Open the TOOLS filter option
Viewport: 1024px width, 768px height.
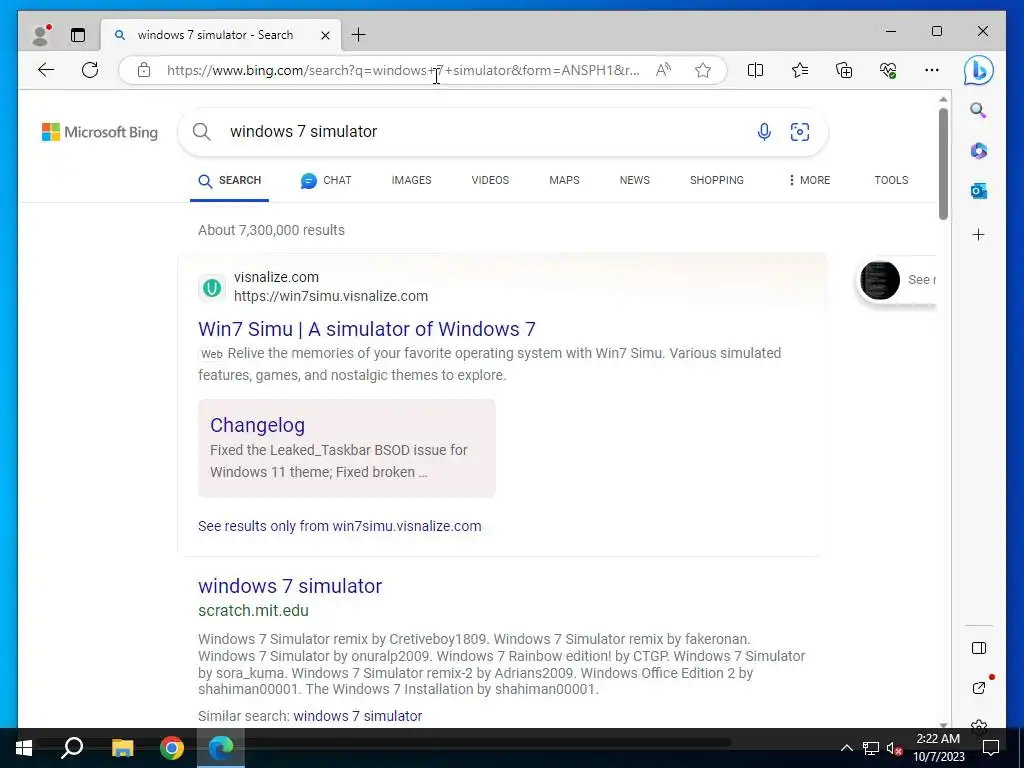pos(891,180)
